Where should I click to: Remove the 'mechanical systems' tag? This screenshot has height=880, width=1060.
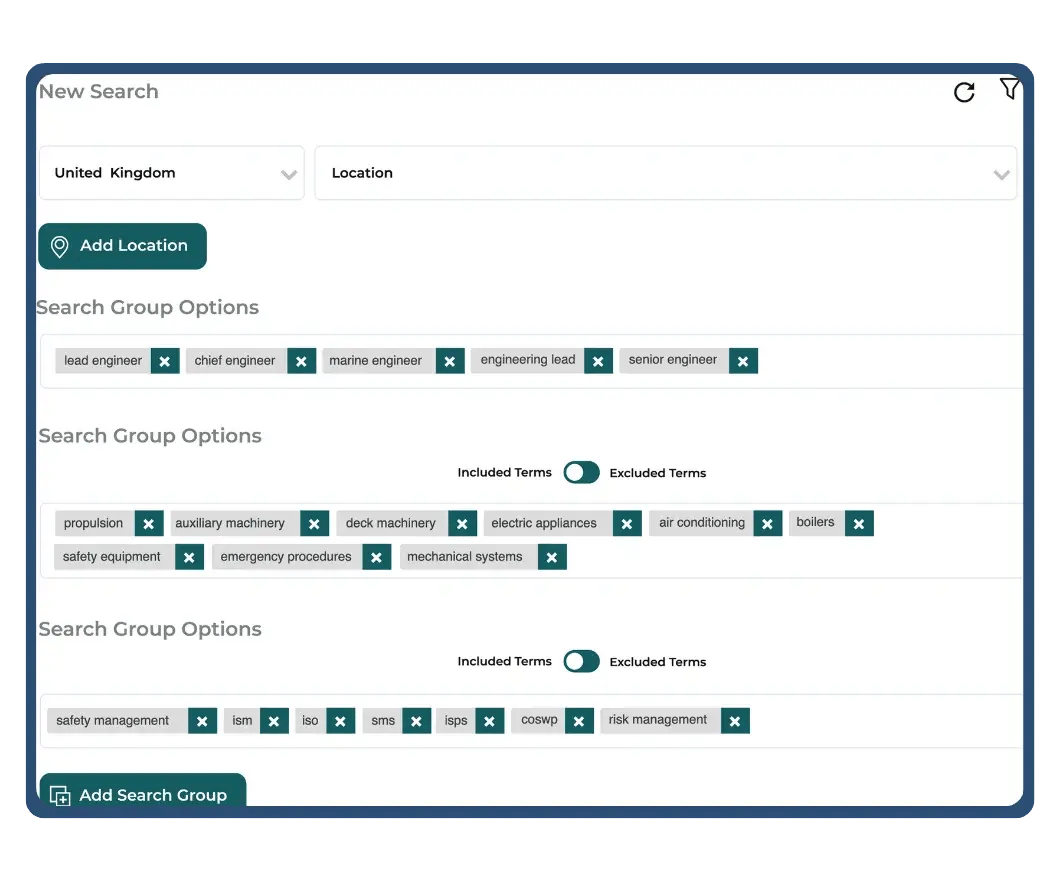point(552,557)
